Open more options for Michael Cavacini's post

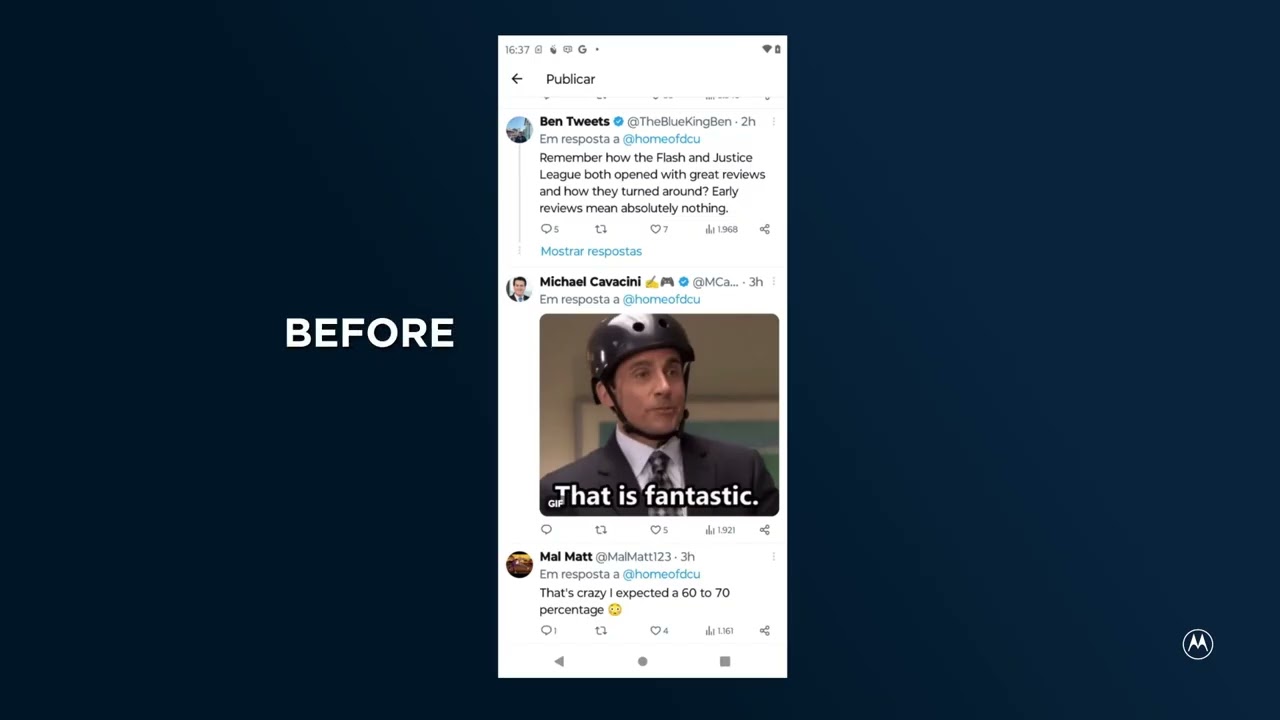coord(773,282)
